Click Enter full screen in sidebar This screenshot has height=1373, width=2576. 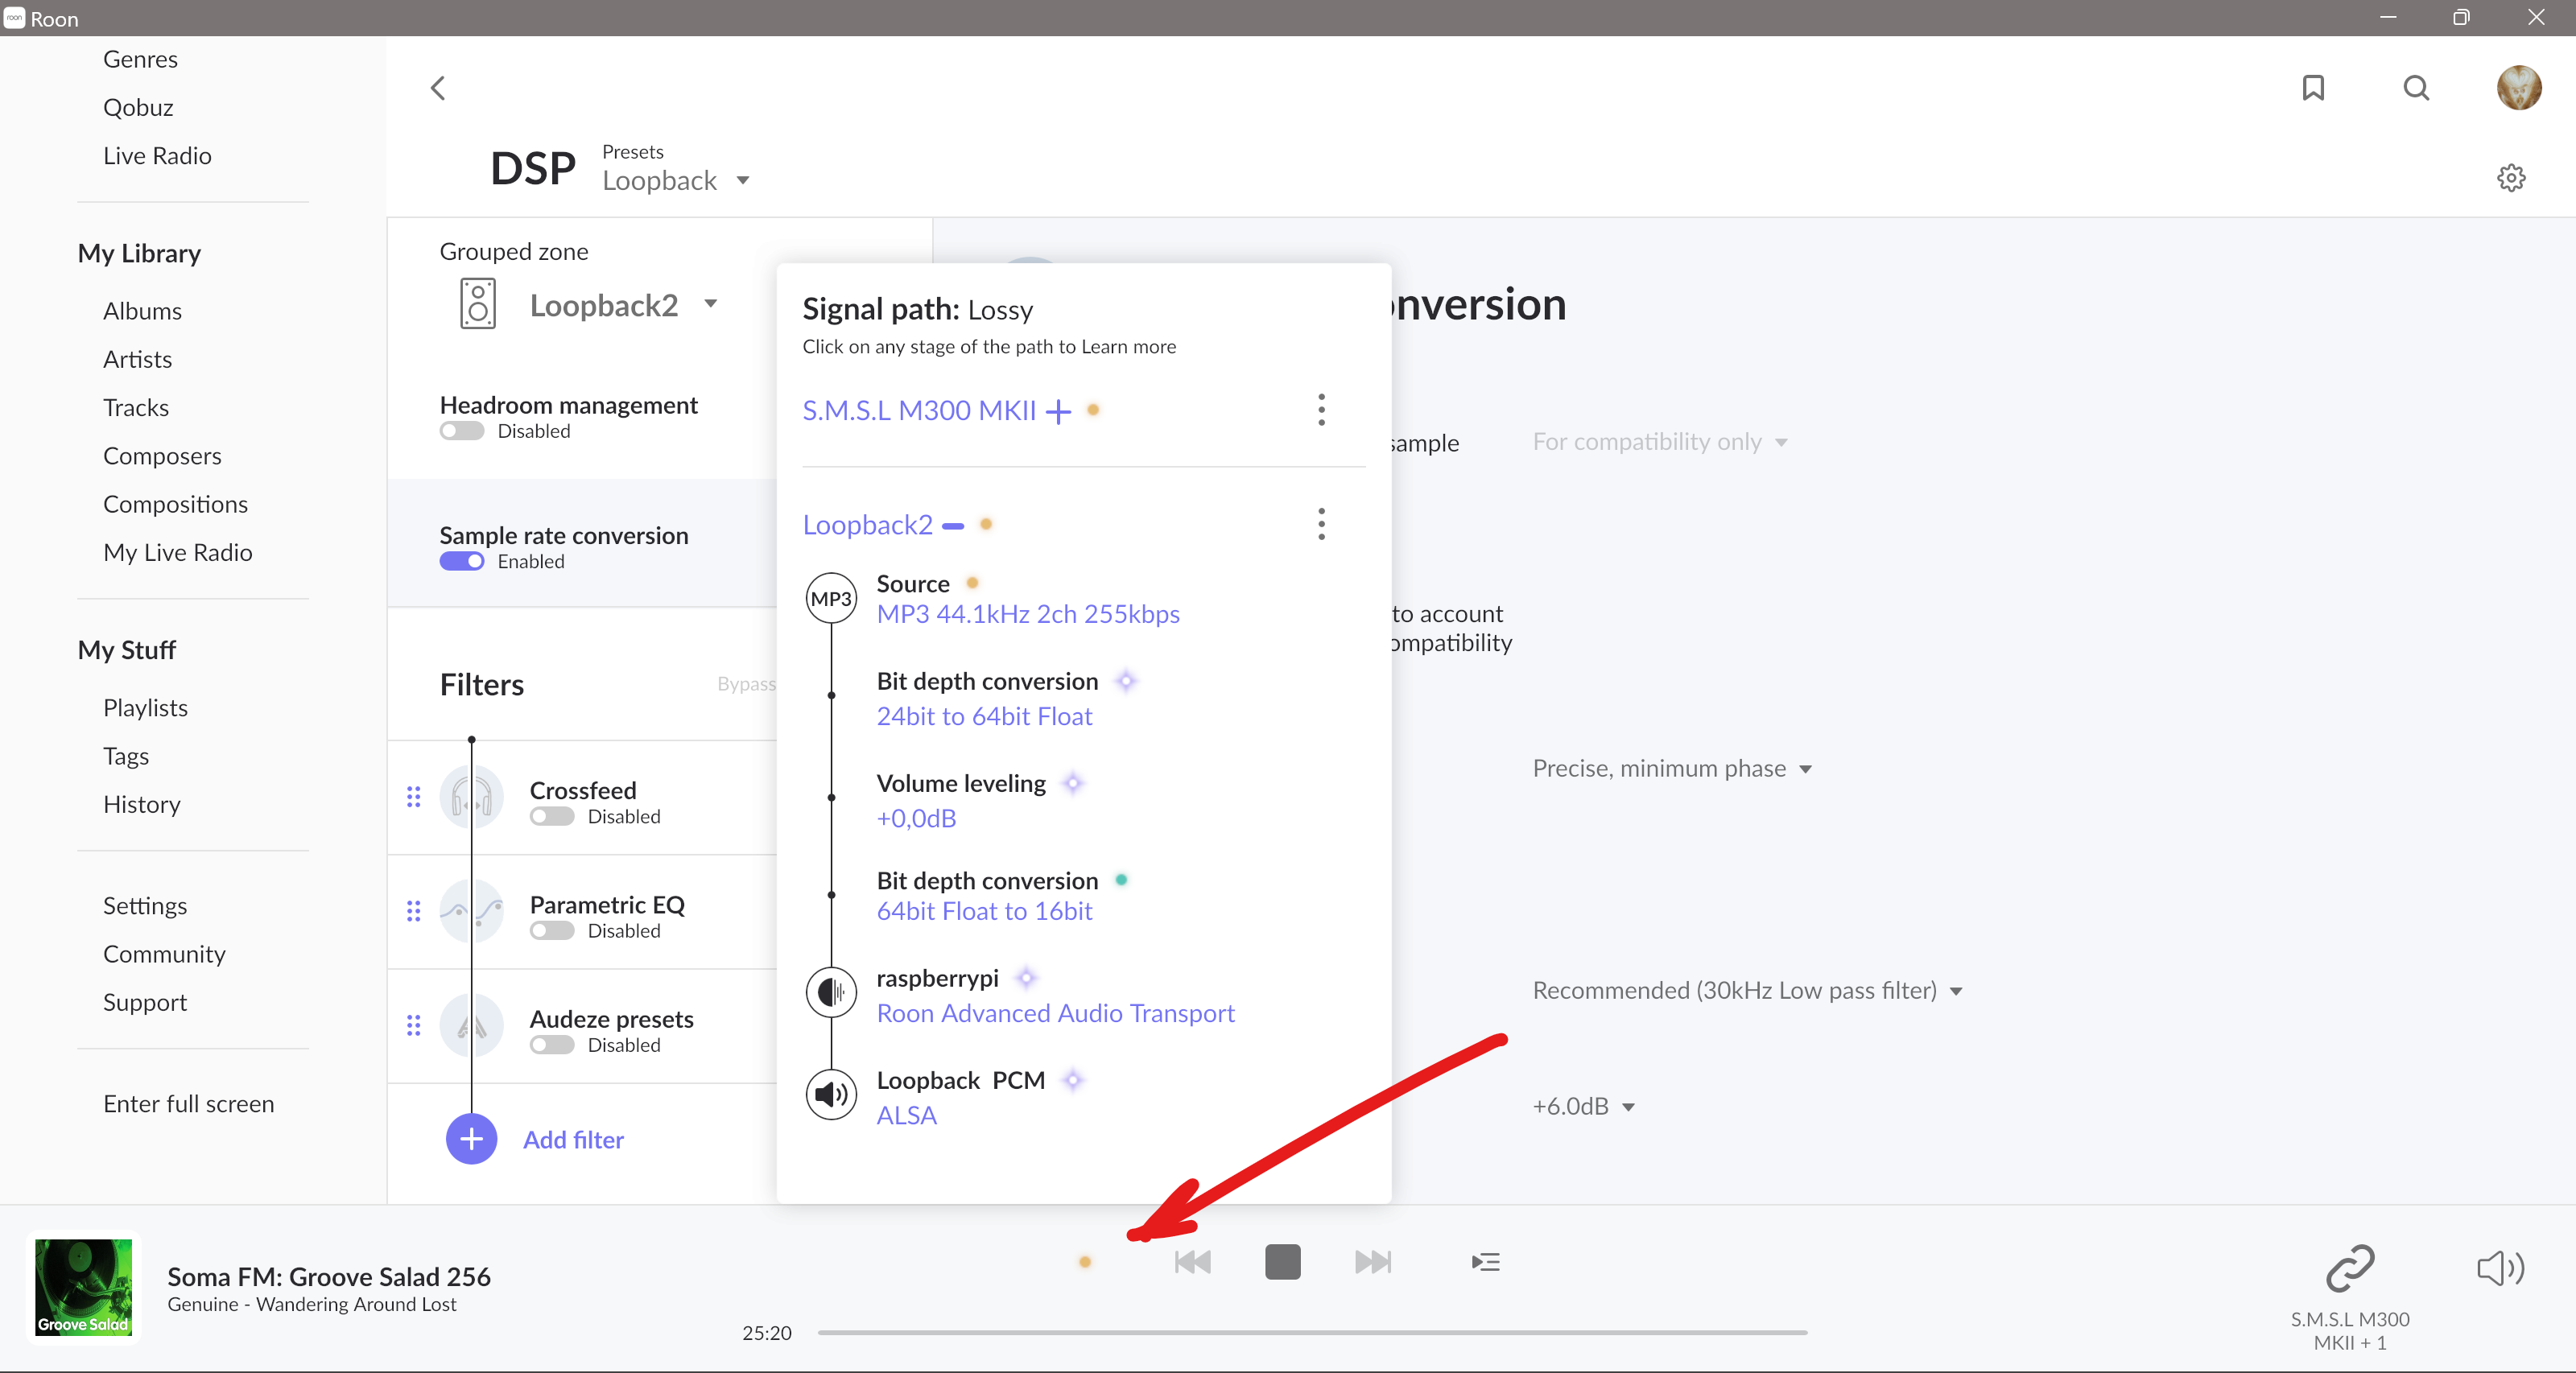[188, 1104]
